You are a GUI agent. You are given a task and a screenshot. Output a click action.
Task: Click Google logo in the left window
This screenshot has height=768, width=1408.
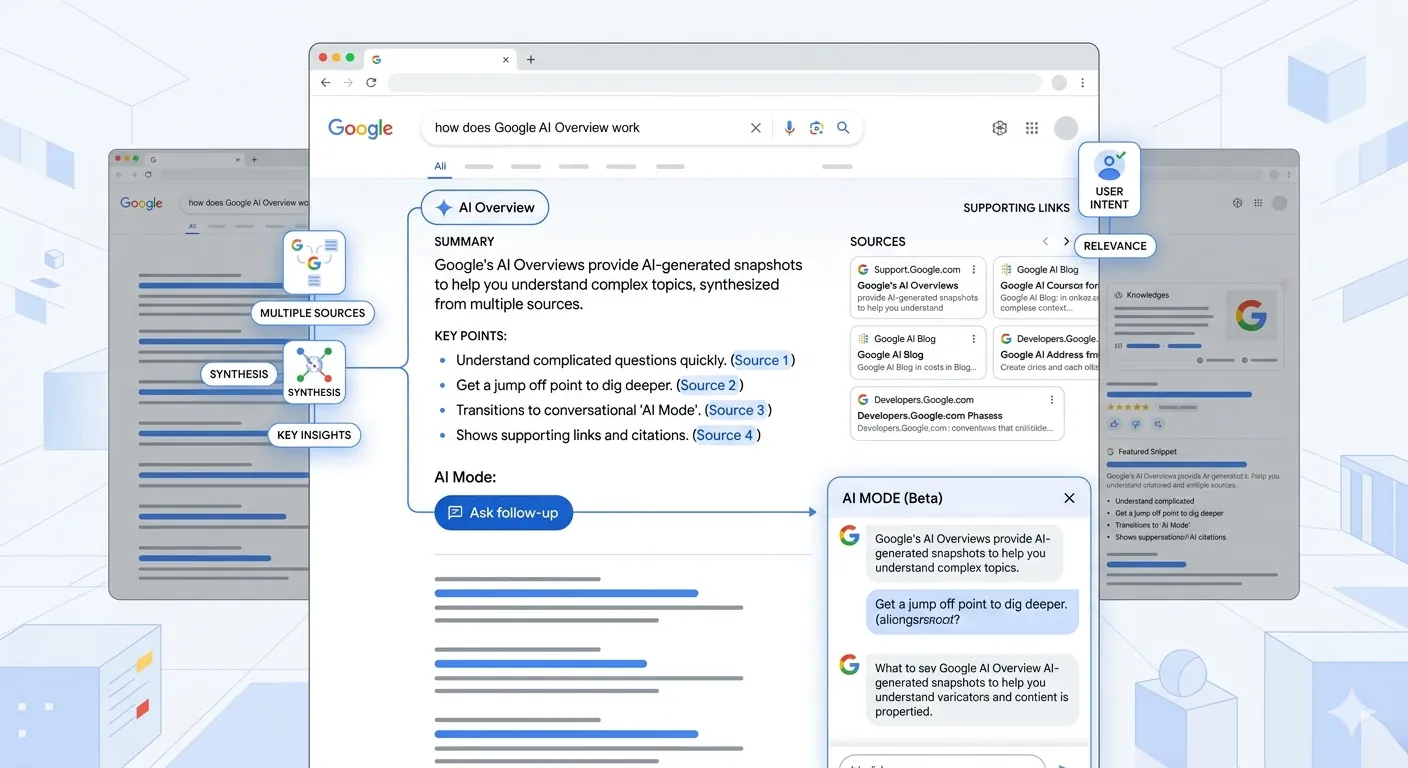[x=141, y=203]
